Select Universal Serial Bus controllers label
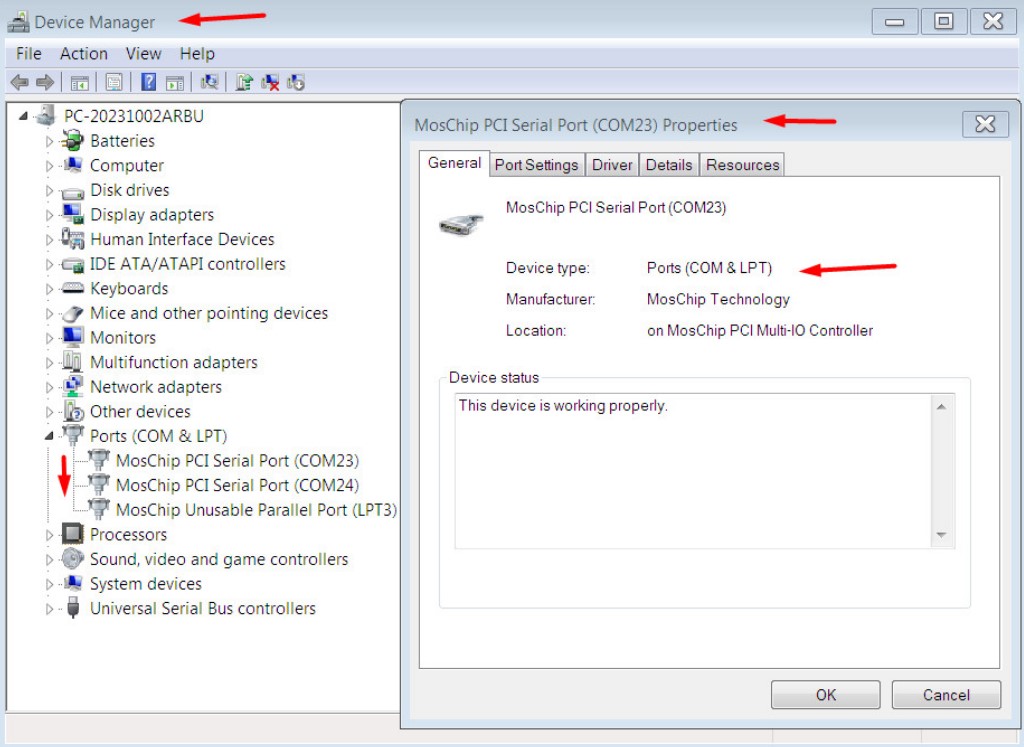Viewport: 1024px width, 747px height. click(x=202, y=608)
